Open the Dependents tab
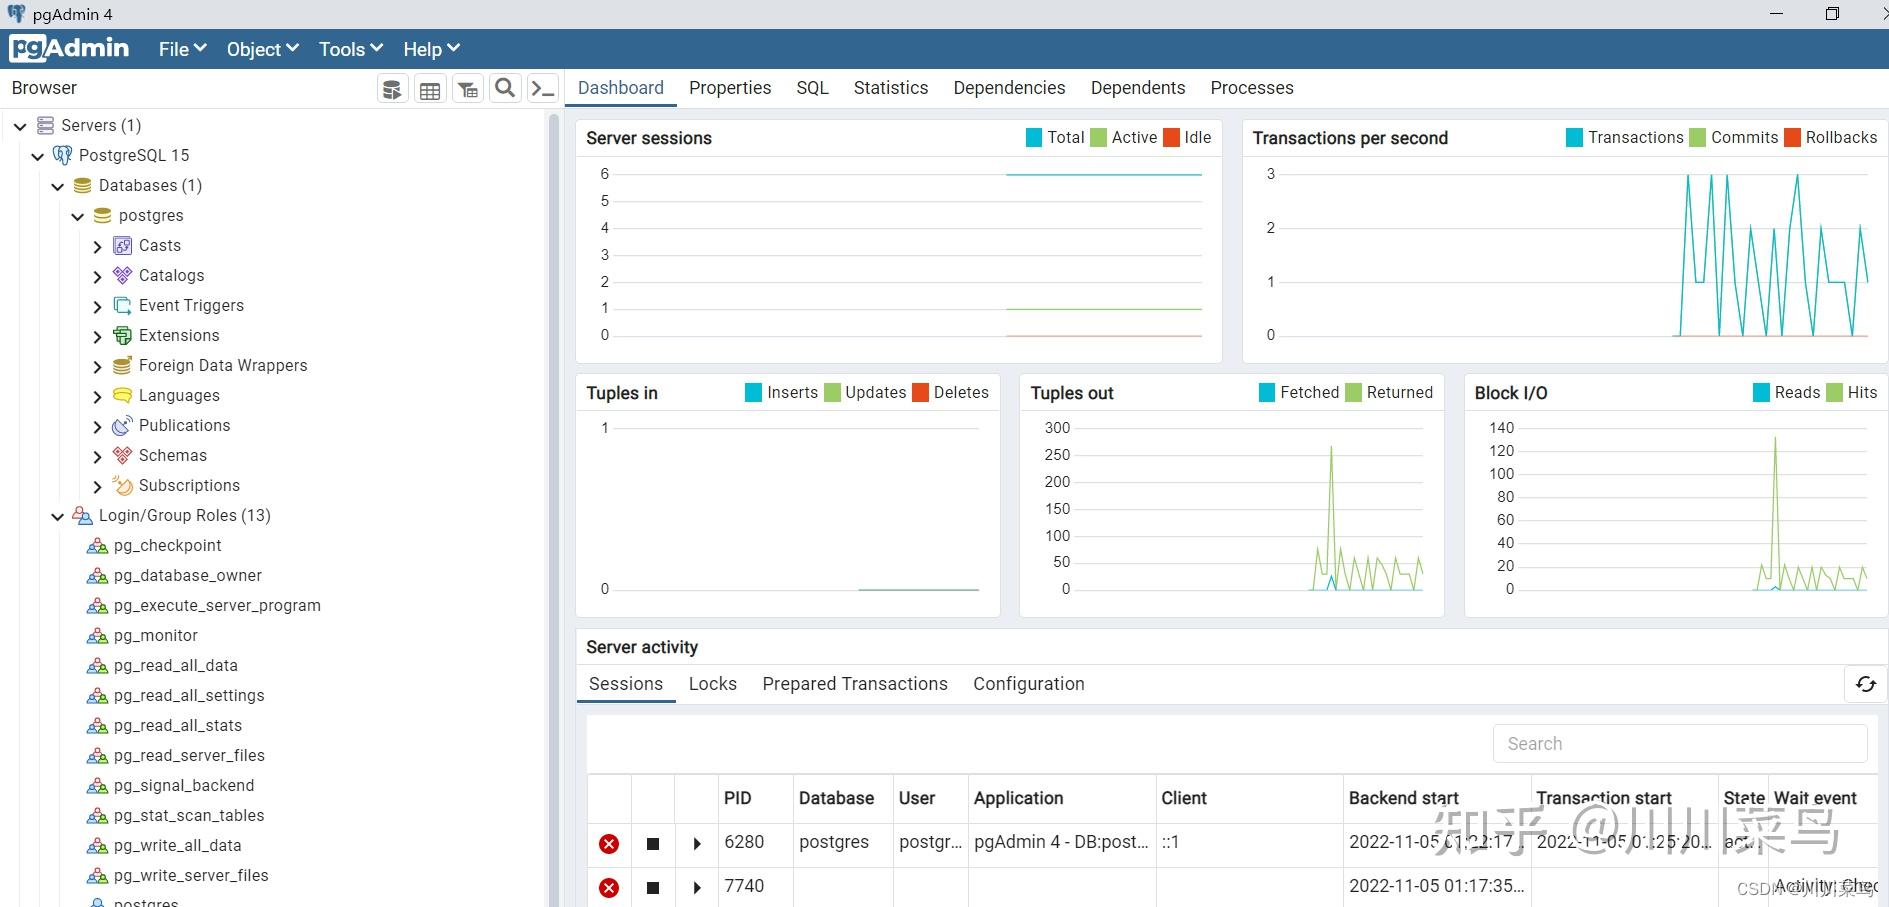The height and width of the screenshot is (907, 1889). tap(1138, 88)
